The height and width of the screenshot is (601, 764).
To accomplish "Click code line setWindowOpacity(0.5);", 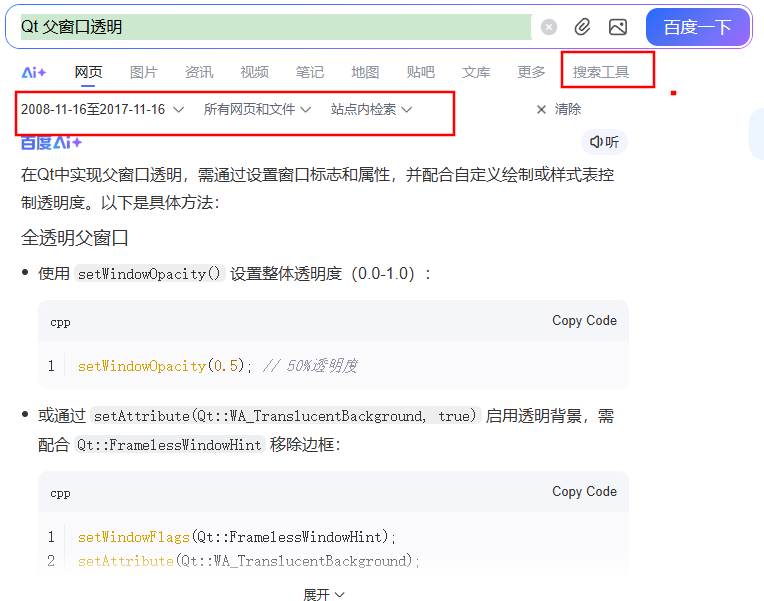I will pos(165,366).
